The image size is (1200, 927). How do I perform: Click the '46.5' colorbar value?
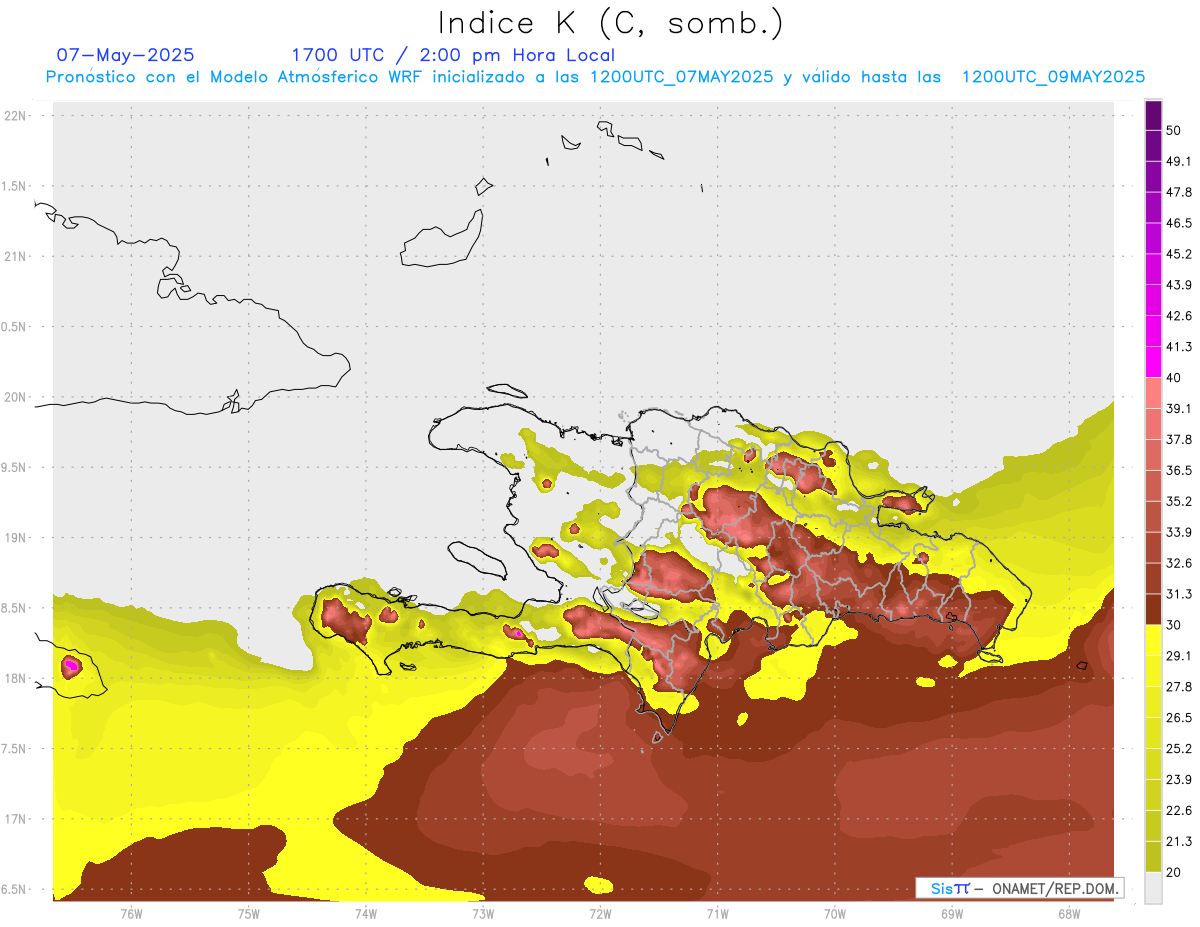point(1179,223)
